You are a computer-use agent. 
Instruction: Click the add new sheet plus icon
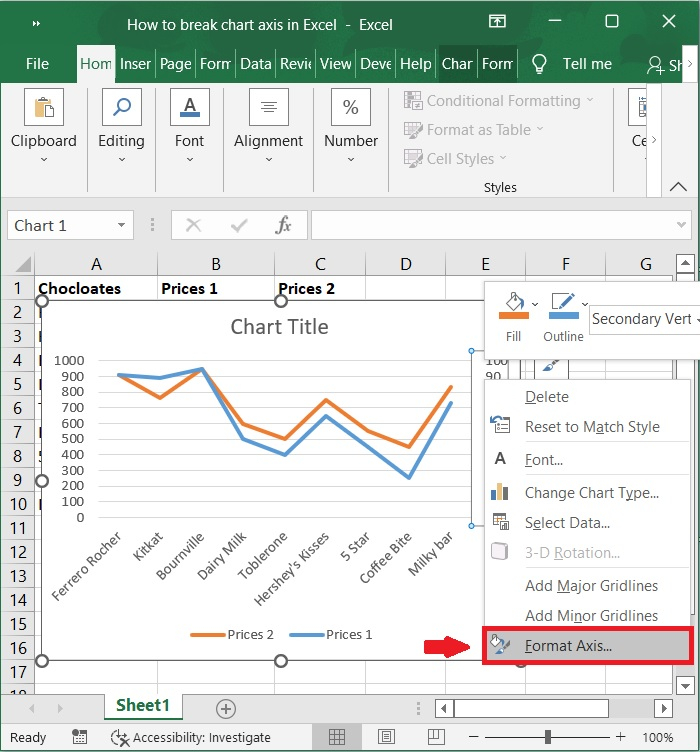point(226,709)
